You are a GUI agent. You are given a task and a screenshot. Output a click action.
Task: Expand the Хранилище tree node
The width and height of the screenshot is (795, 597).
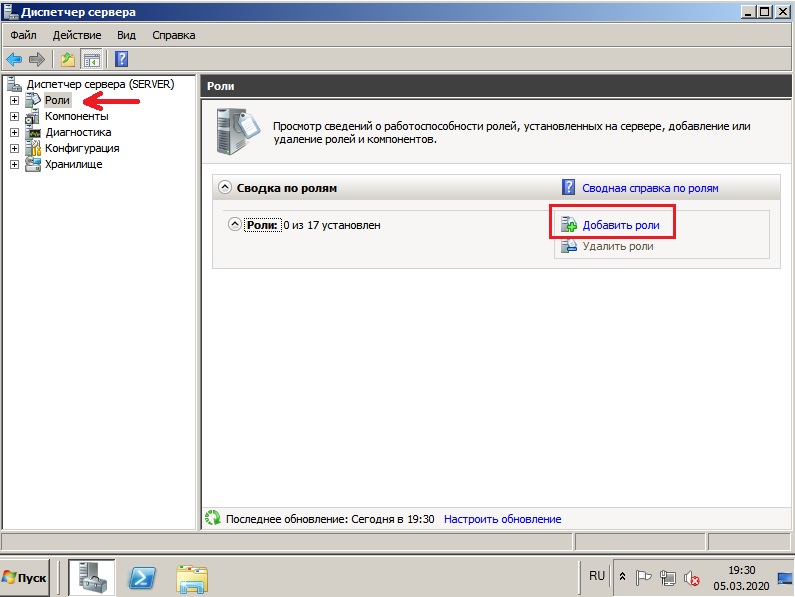[x=14, y=165]
